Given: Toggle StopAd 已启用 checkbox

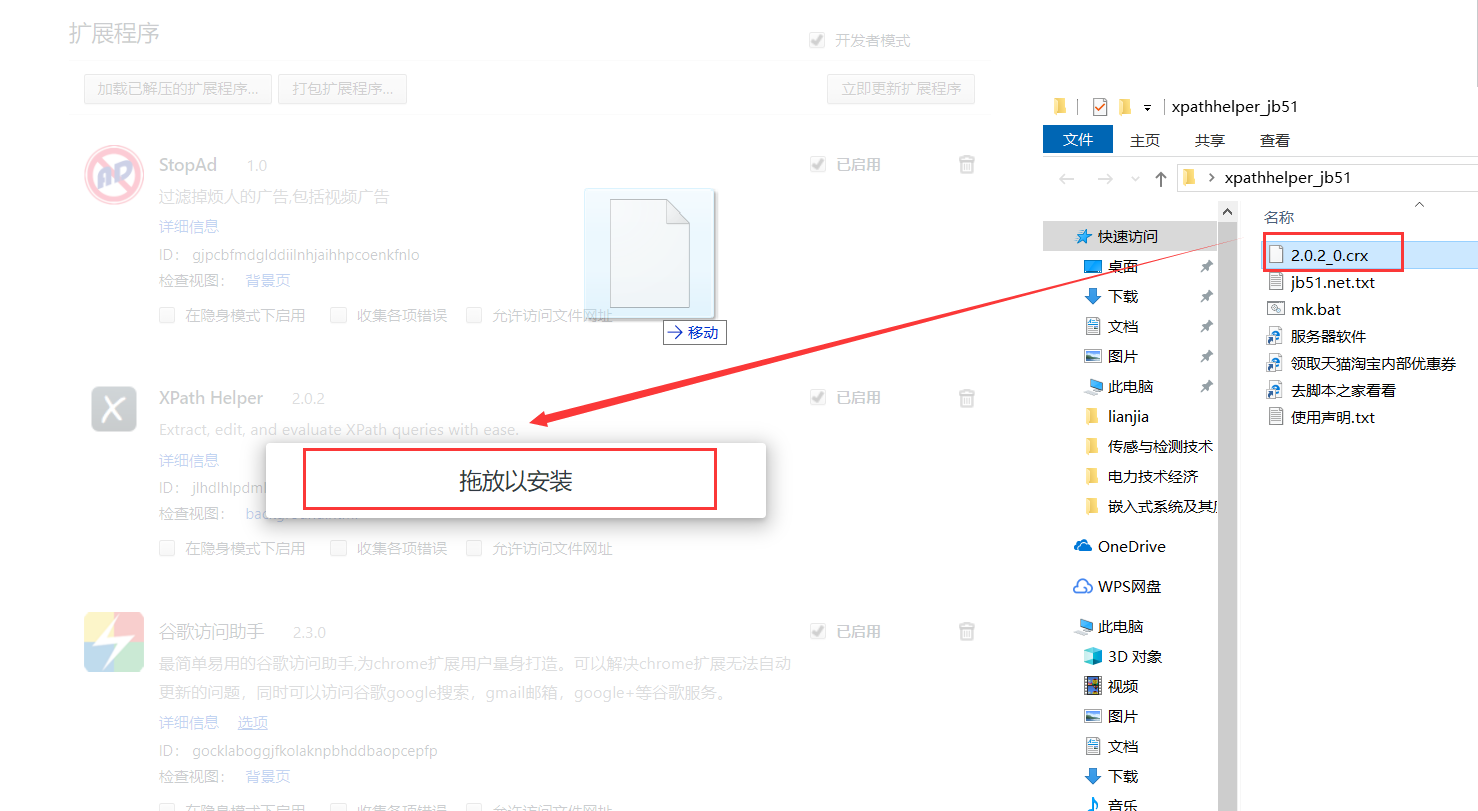Looking at the screenshot, I should [817, 164].
